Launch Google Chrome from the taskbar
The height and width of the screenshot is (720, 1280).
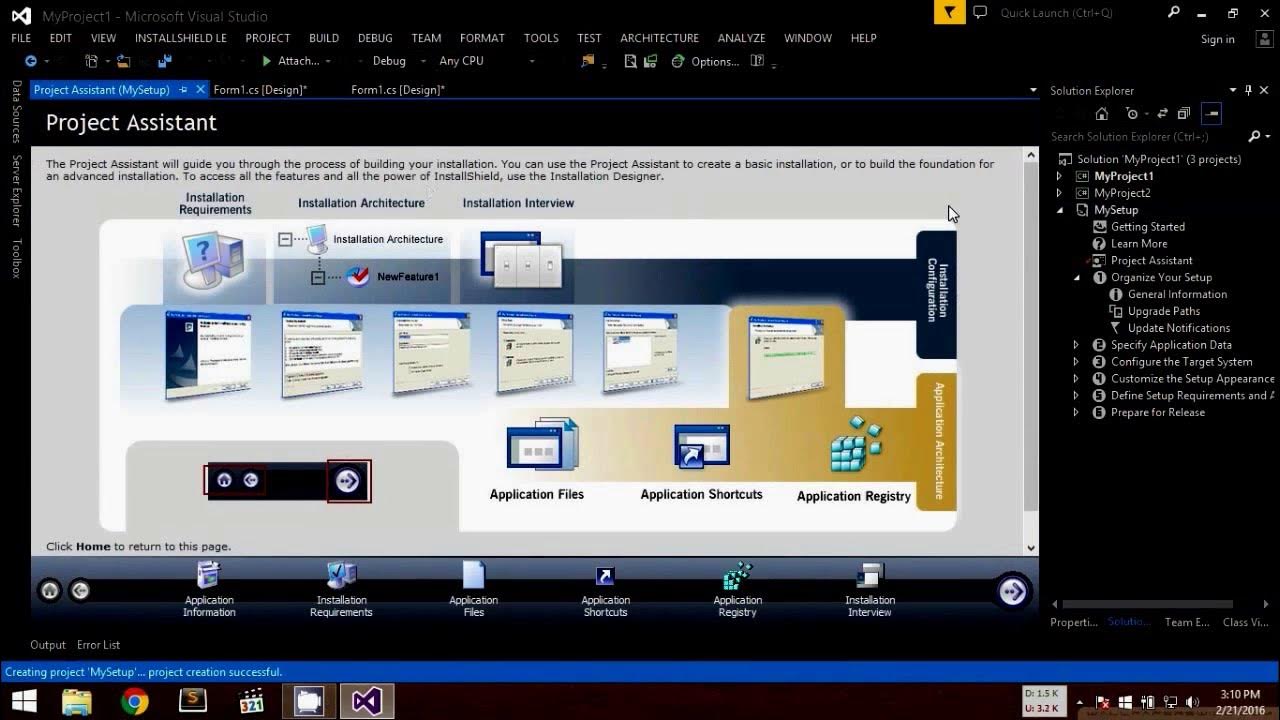(x=135, y=702)
